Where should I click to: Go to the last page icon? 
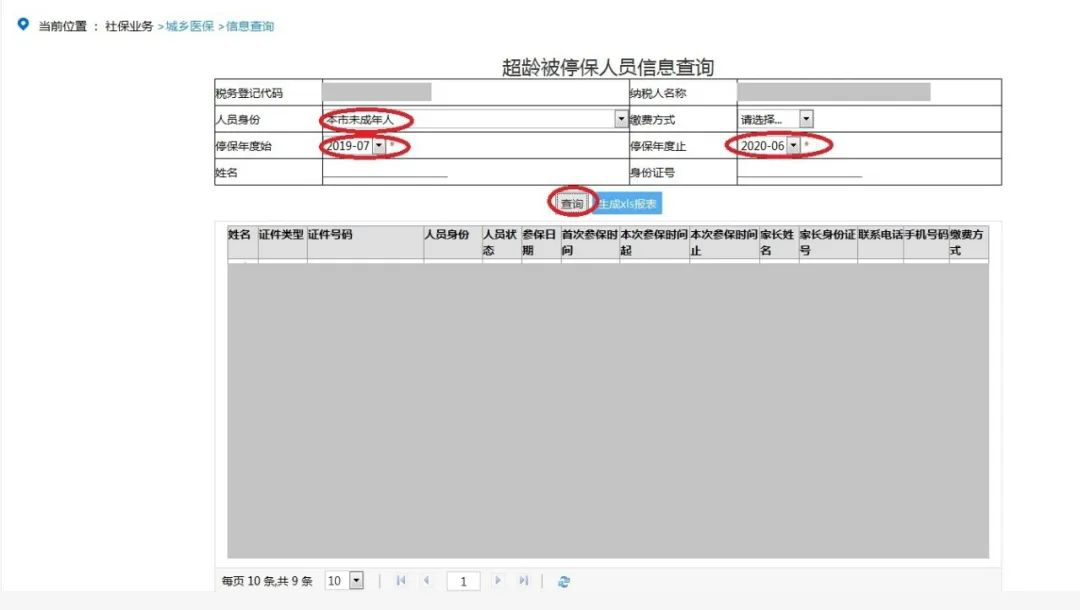click(524, 580)
